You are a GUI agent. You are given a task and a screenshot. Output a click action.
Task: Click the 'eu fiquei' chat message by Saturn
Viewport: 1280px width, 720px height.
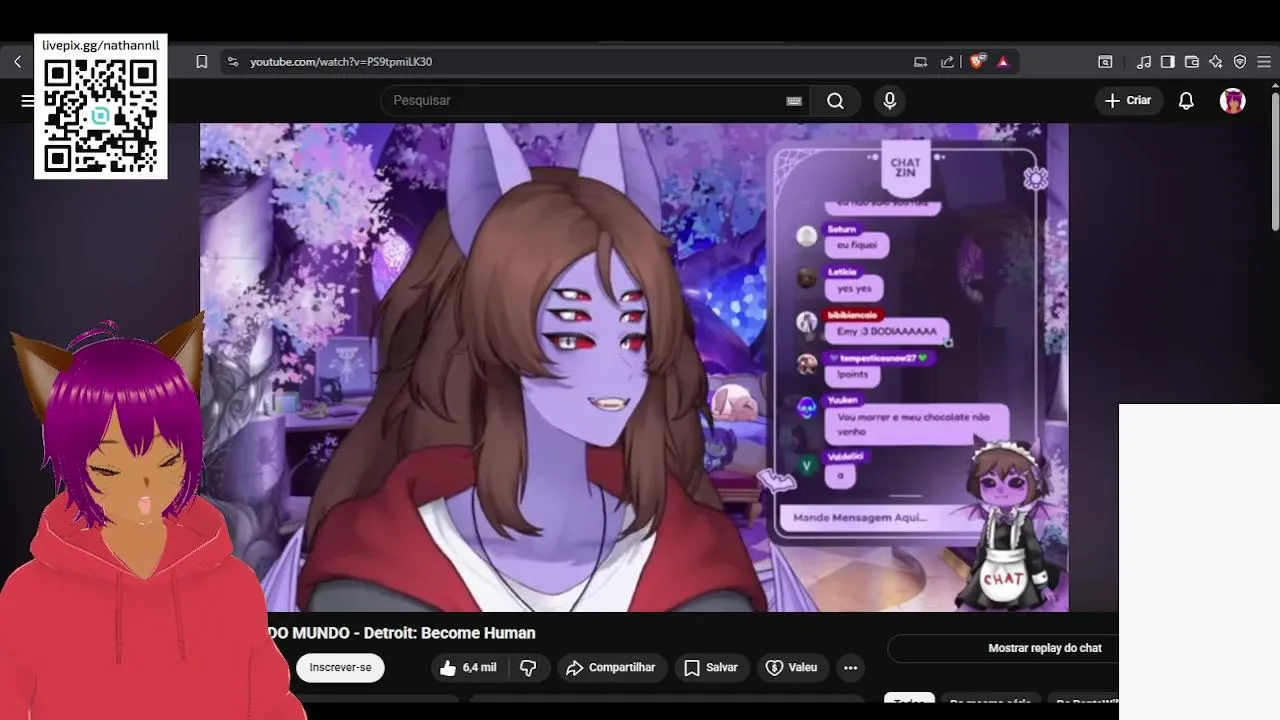tap(856, 245)
